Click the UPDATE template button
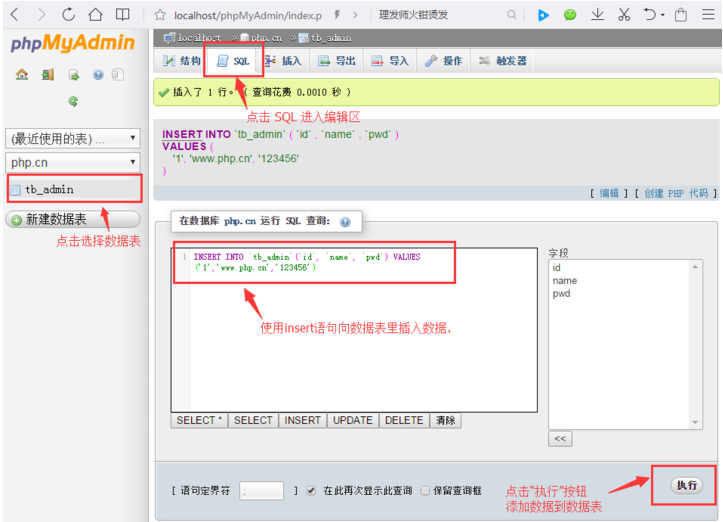 click(353, 421)
